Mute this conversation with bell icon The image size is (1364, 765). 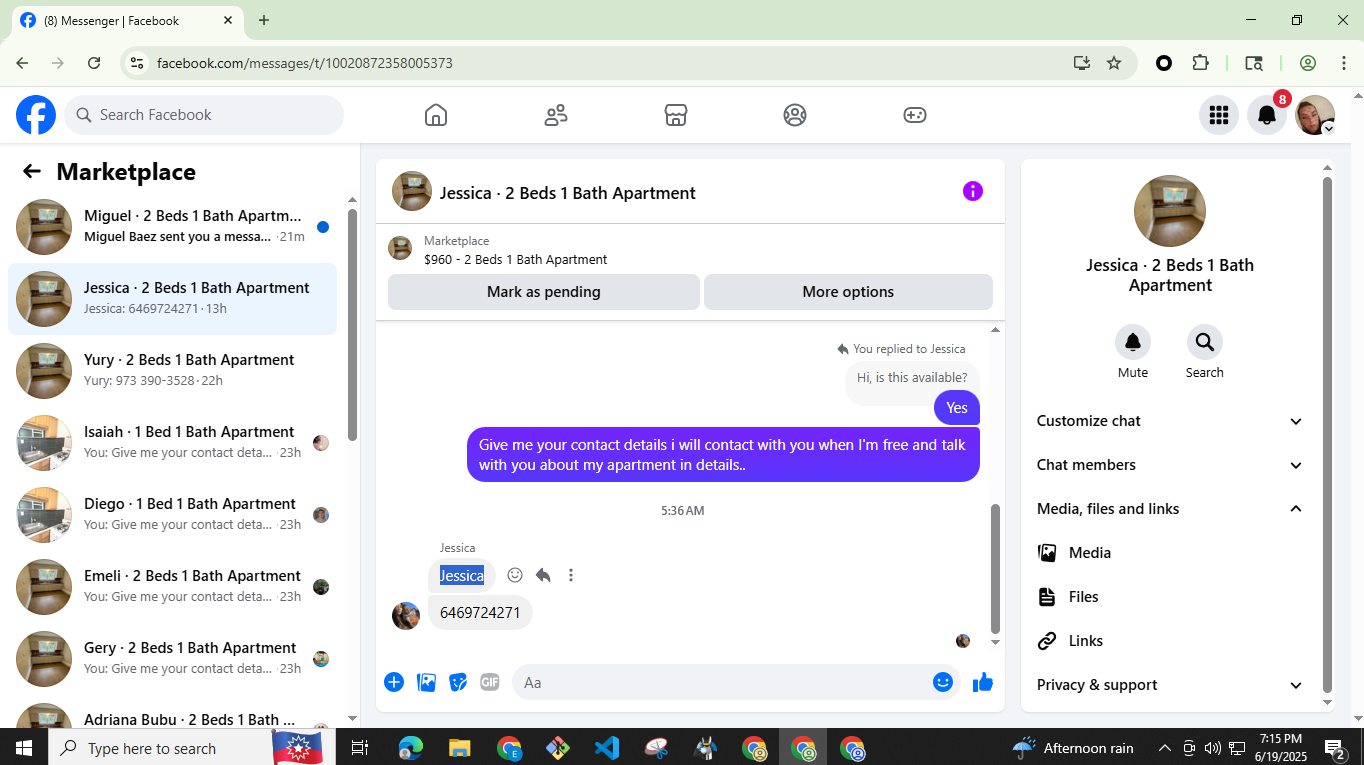[1133, 343]
